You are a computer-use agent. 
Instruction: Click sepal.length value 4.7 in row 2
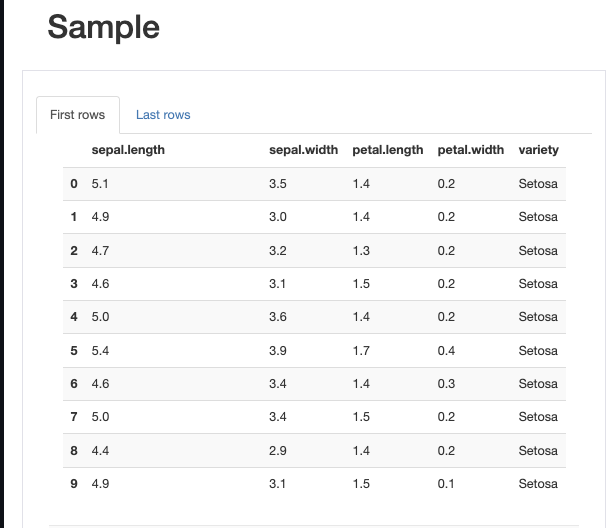pos(100,251)
